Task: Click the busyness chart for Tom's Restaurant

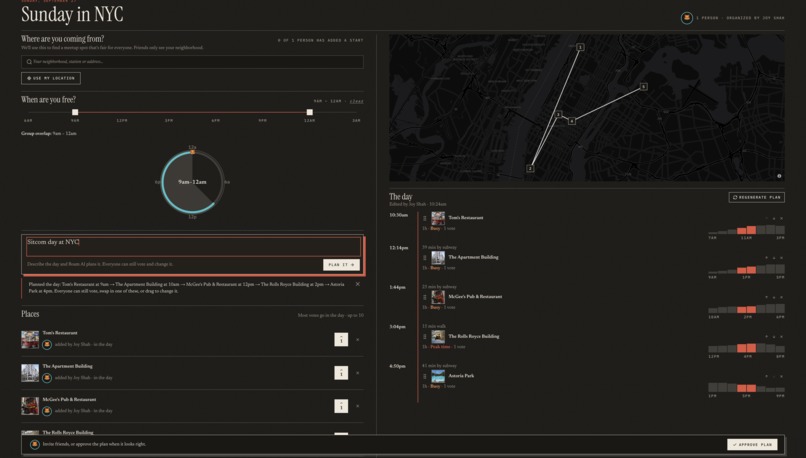Action: coord(746,230)
